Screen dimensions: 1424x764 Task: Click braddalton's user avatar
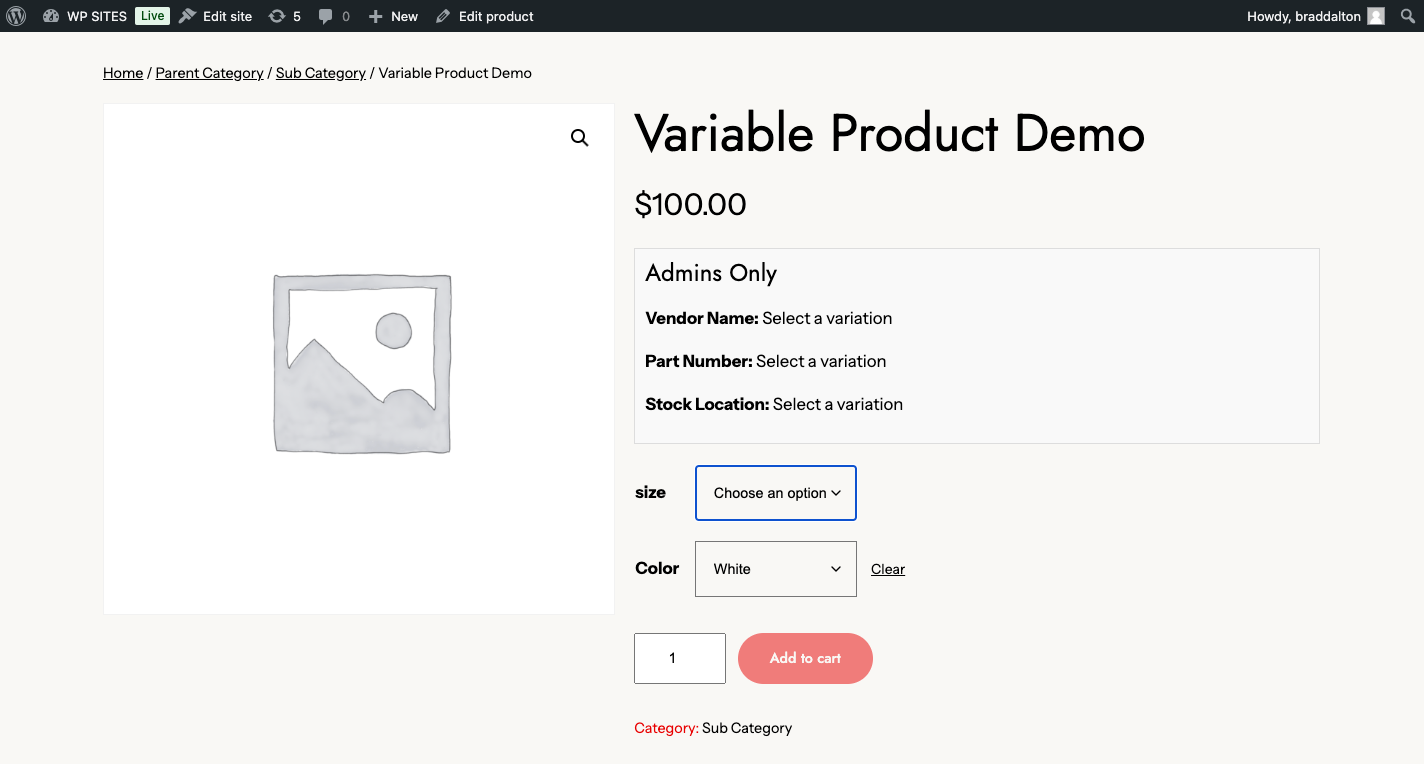1376,16
